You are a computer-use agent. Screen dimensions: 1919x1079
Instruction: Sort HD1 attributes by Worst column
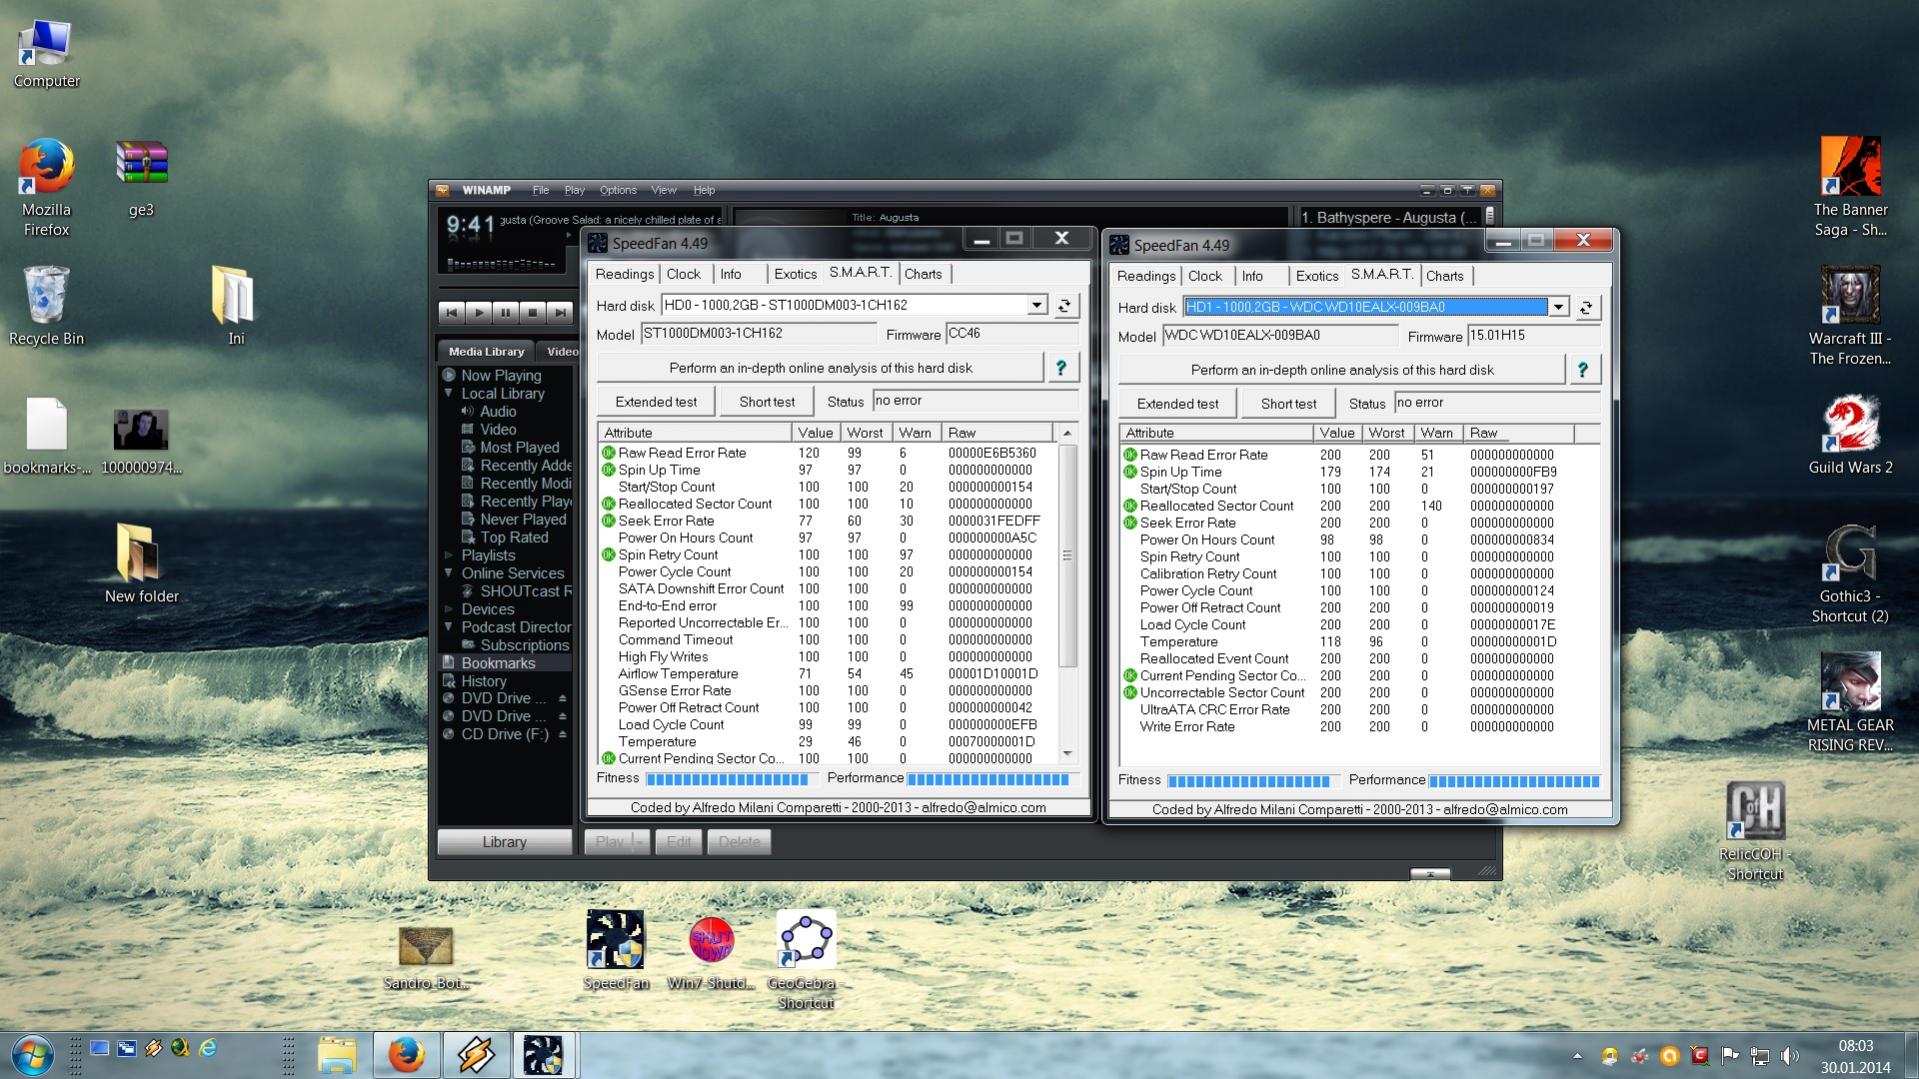point(1386,433)
